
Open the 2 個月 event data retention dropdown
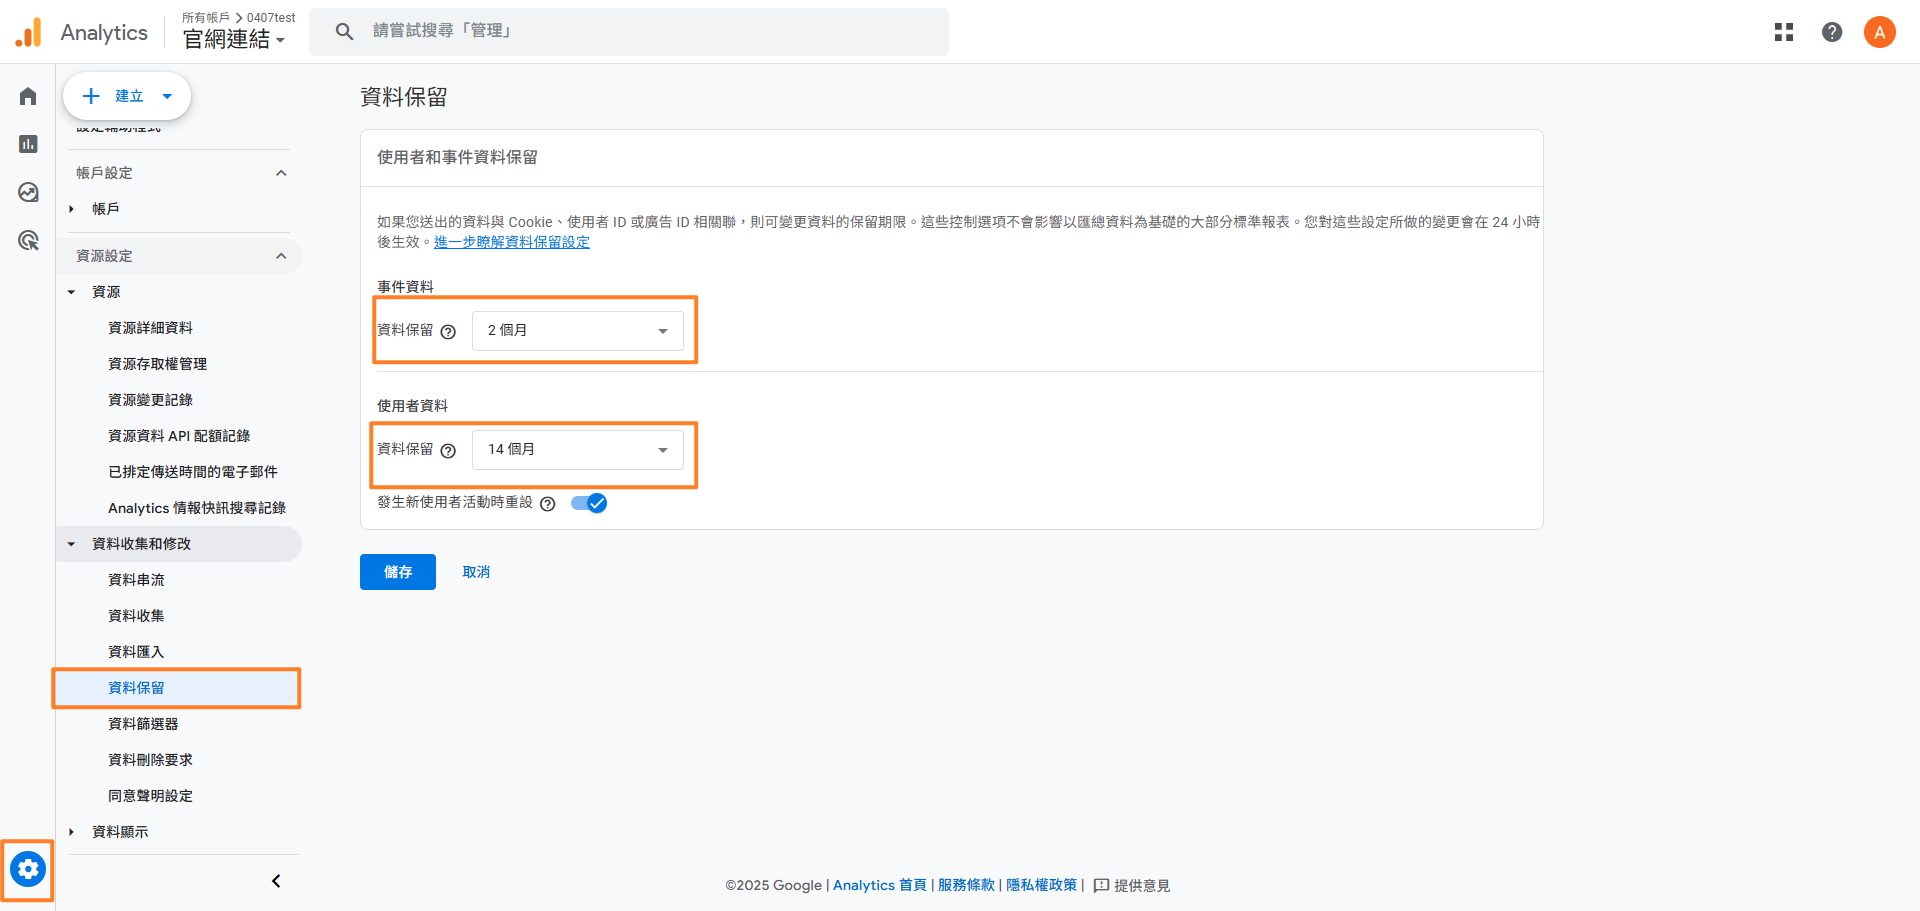(x=577, y=330)
